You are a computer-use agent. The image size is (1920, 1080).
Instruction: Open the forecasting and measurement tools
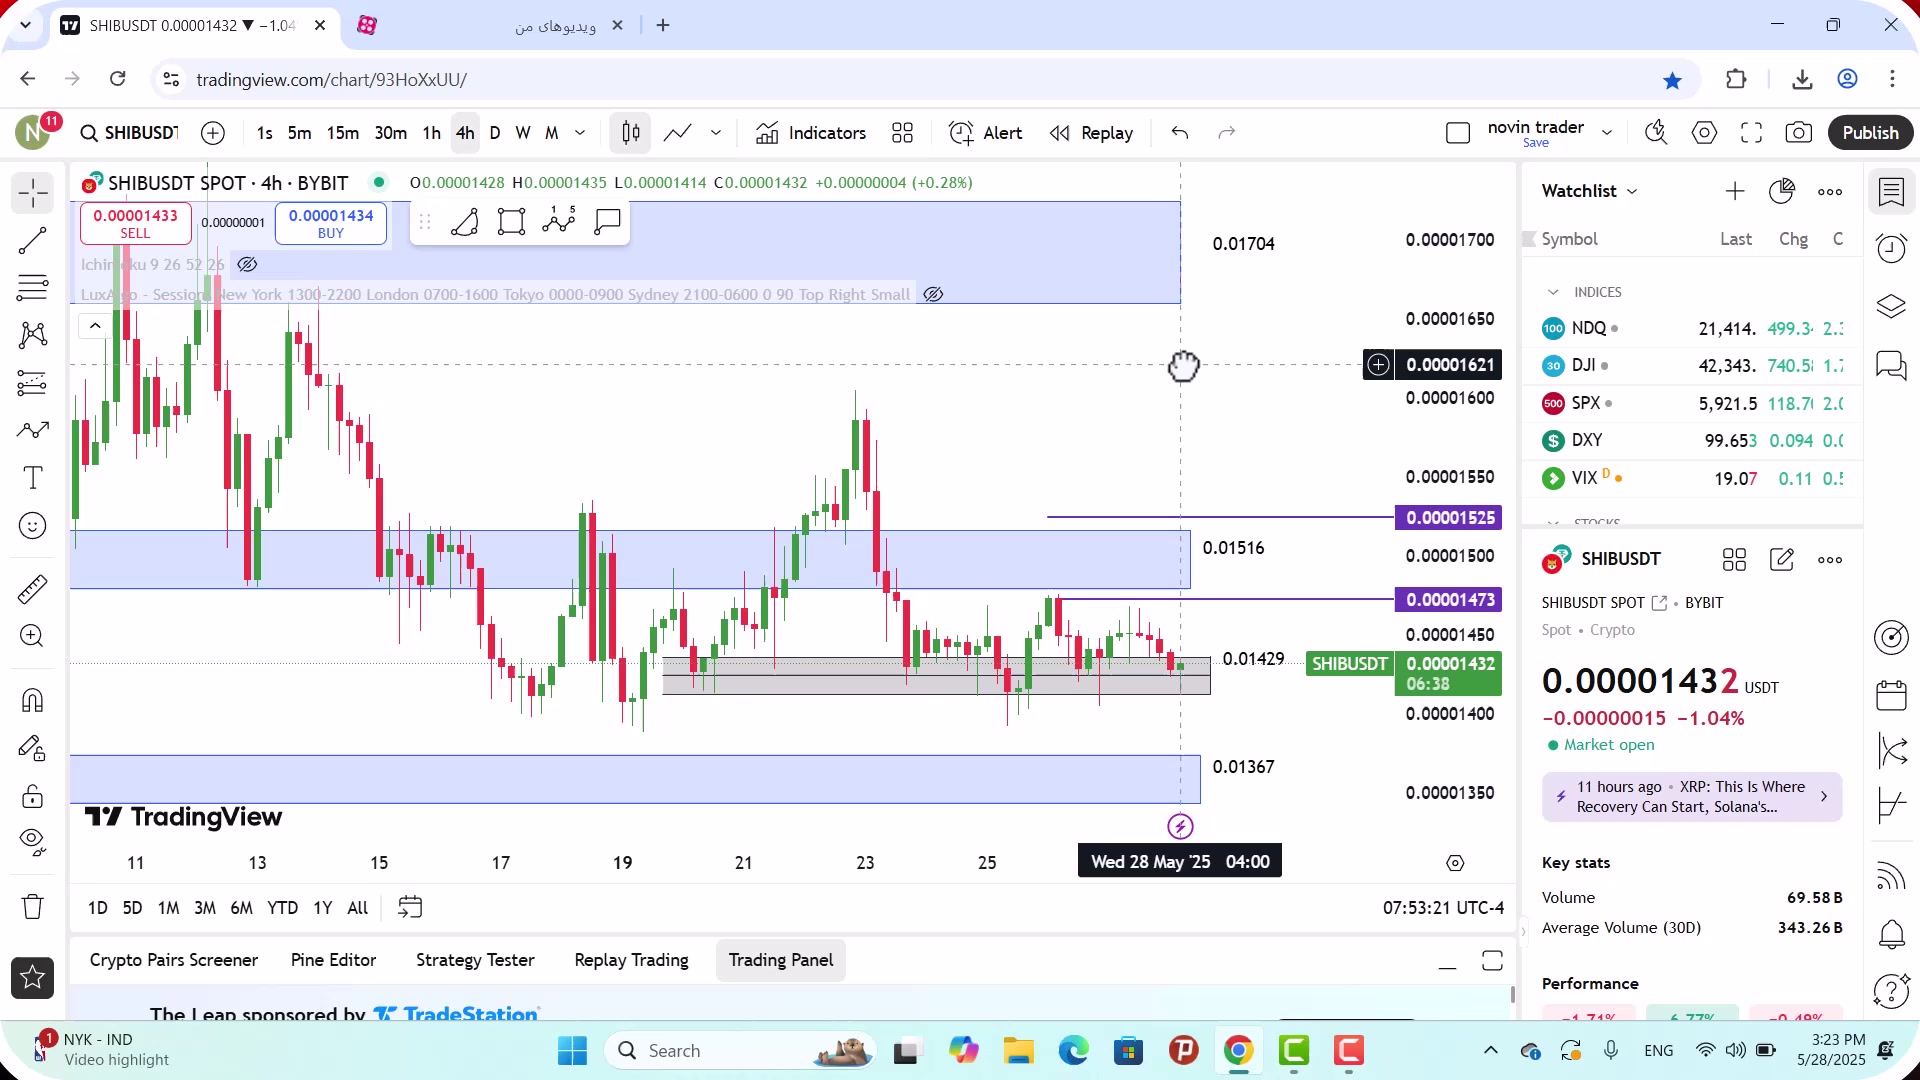tap(32, 383)
